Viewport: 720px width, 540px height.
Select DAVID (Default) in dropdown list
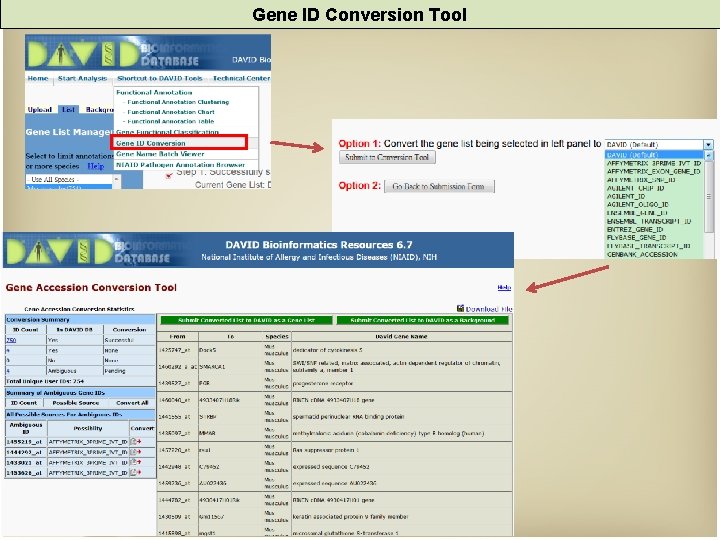pos(655,155)
